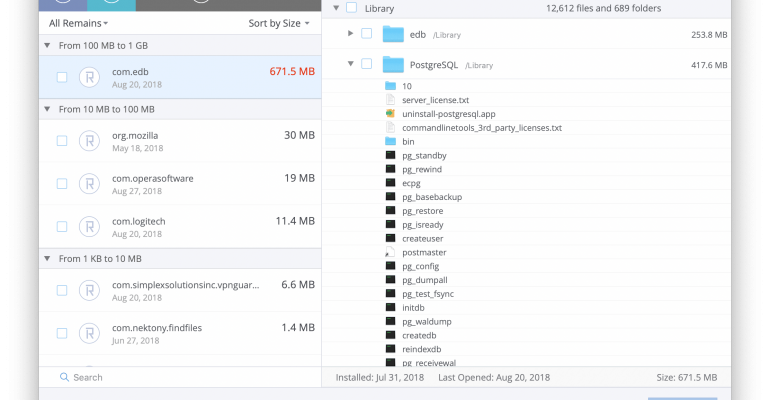
Task: Click the com.edb remains icon
Action: coord(90,77)
